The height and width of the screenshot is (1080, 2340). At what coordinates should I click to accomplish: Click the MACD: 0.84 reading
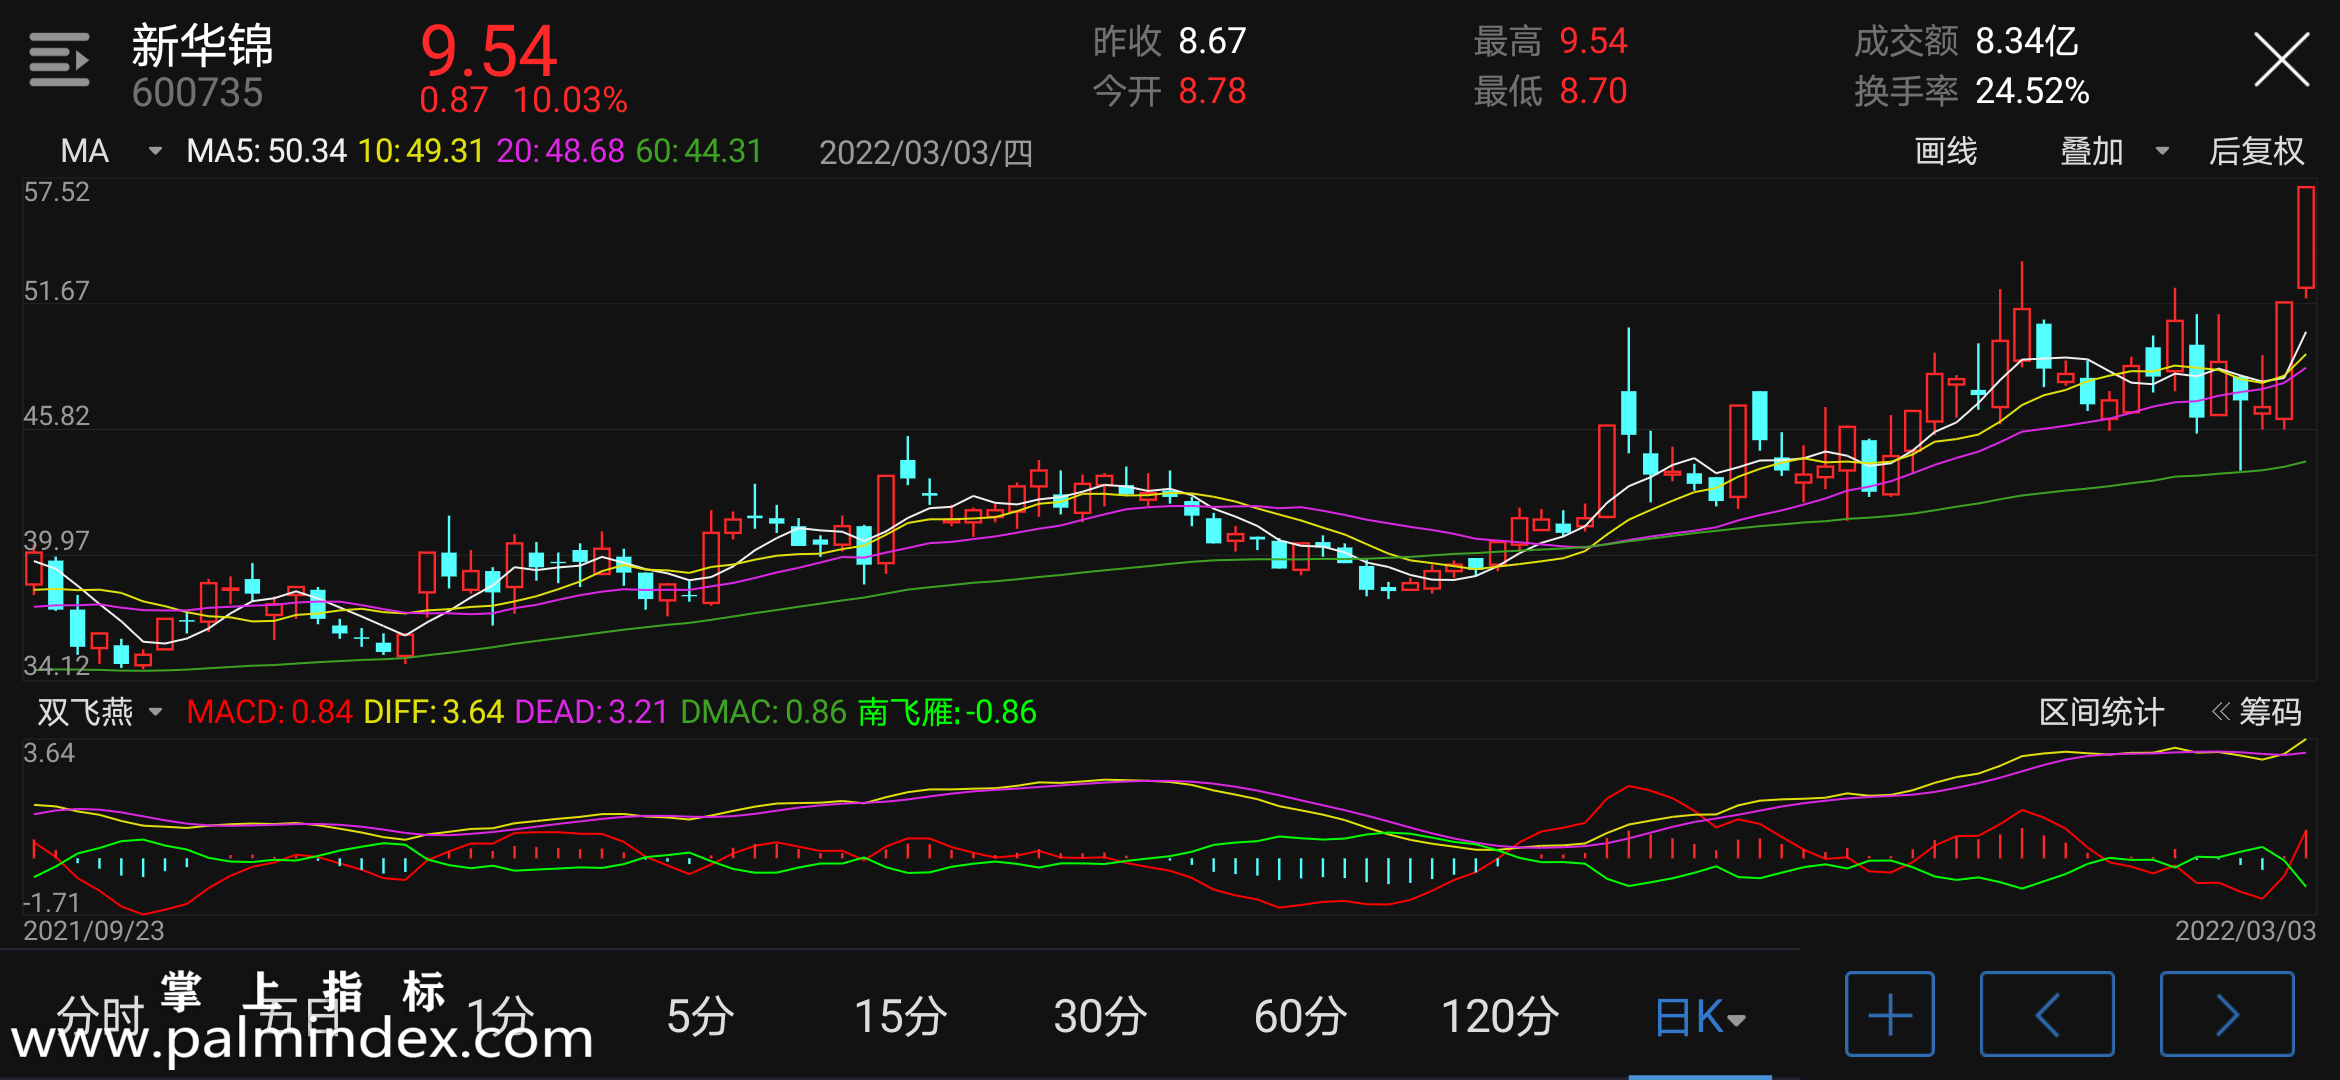click(x=269, y=712)
